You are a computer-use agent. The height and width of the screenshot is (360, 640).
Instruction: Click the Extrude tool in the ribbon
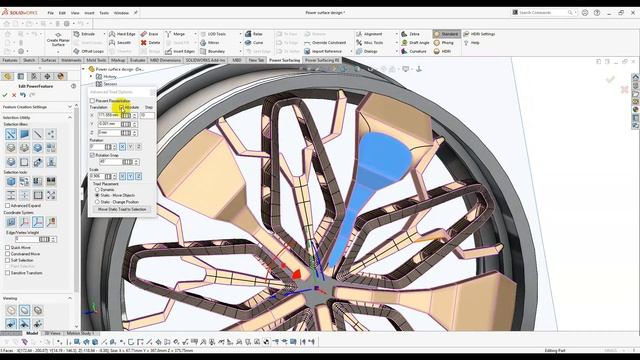[84, 34]
